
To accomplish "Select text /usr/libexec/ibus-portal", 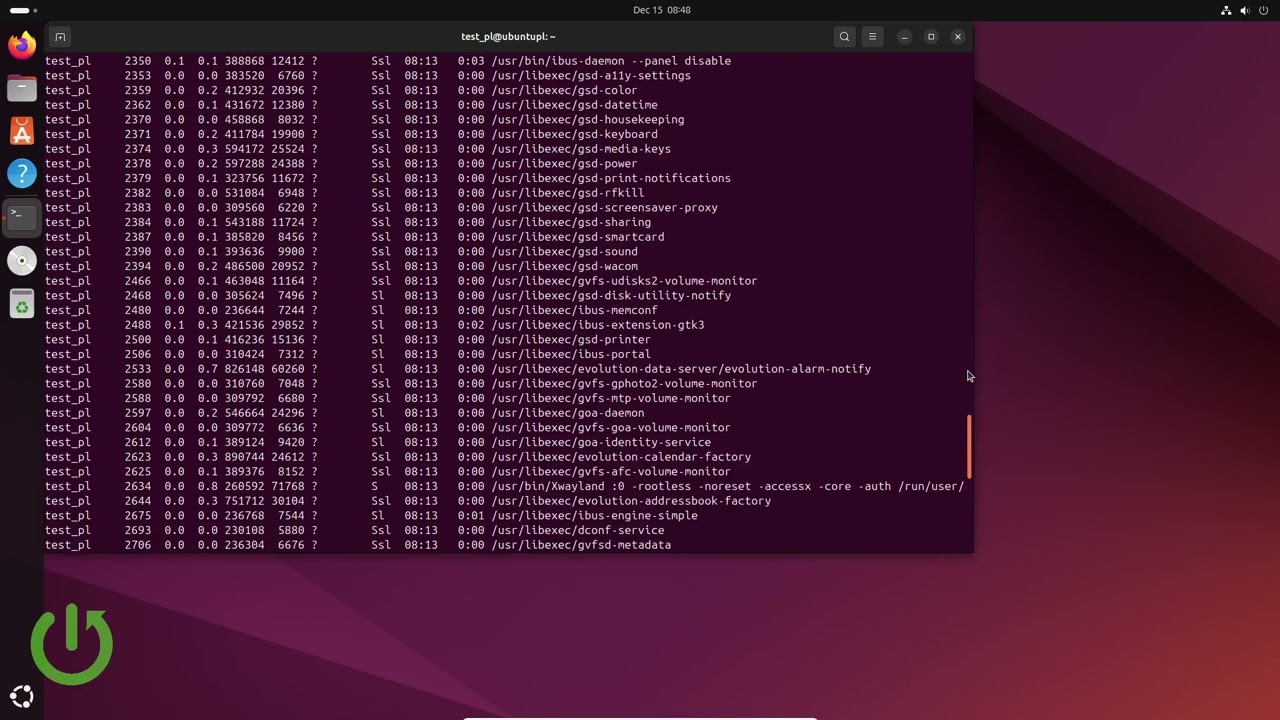I will pyautogui.click(x=571, y=354).
